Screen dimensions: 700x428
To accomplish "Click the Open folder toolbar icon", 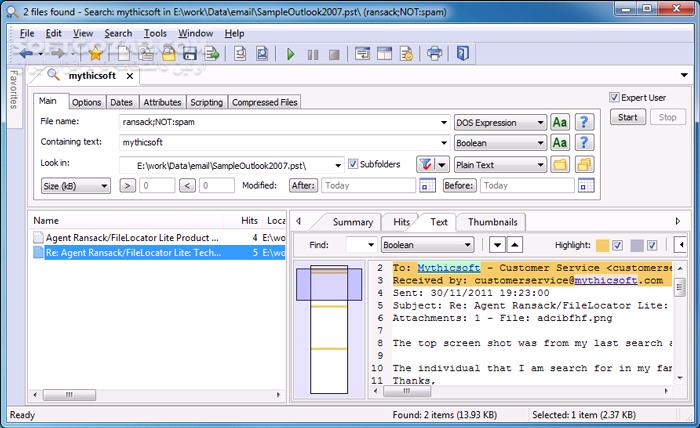I will [169, 54].
